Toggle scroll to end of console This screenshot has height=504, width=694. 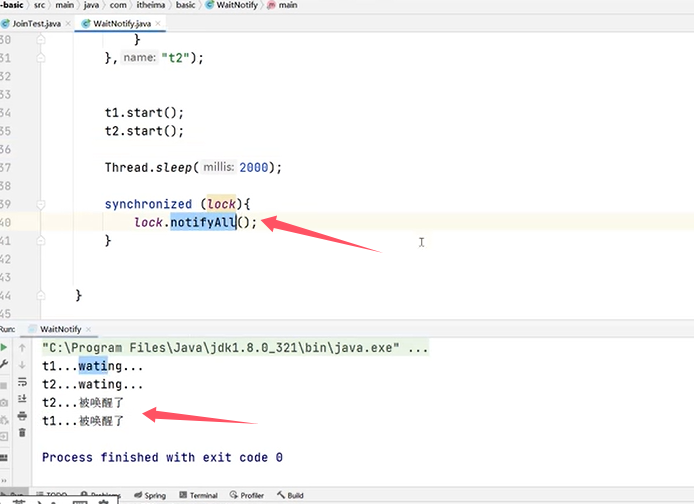click(x=22, y=399)
